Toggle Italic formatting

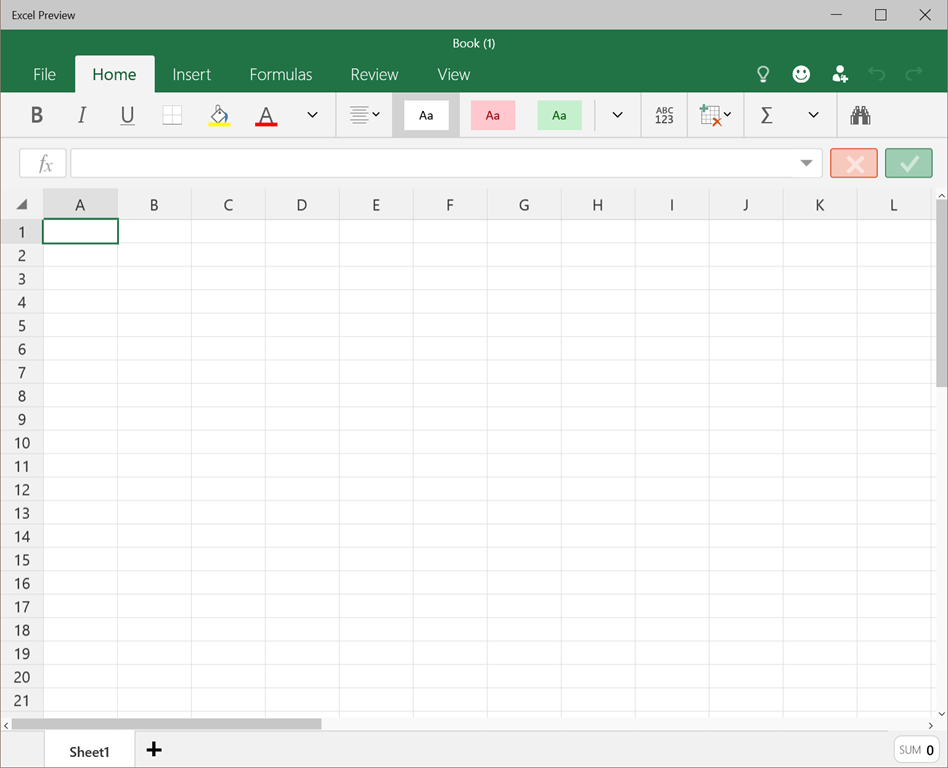(x=82, y=115)
